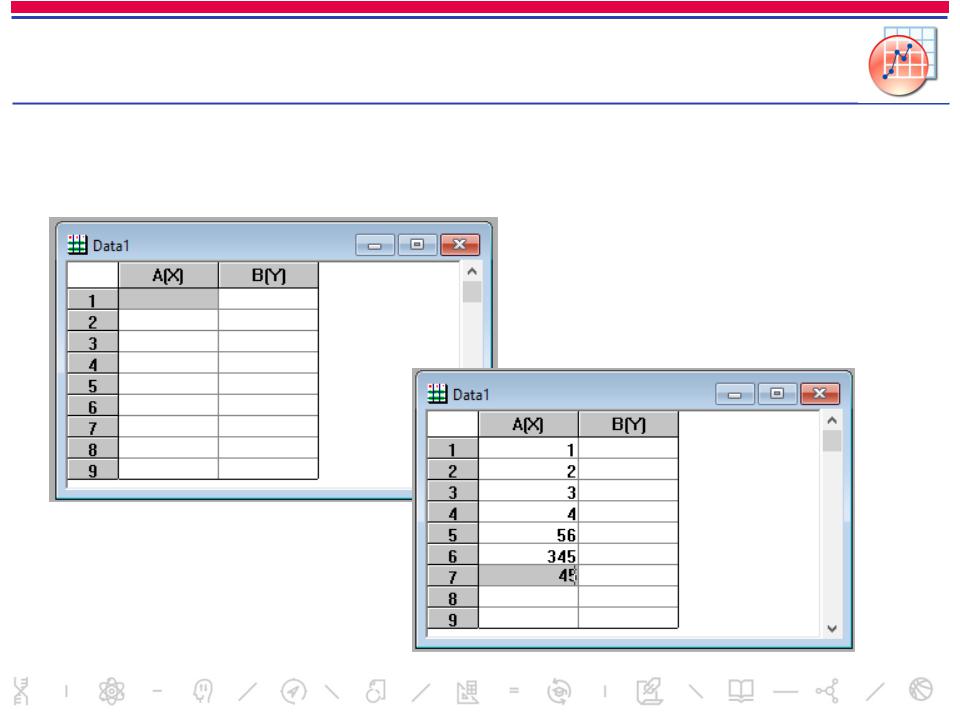Viewport: 960px width, 713px height.
Task: Click the title bar text of the filled Data1 window
Action: (471, 395)
